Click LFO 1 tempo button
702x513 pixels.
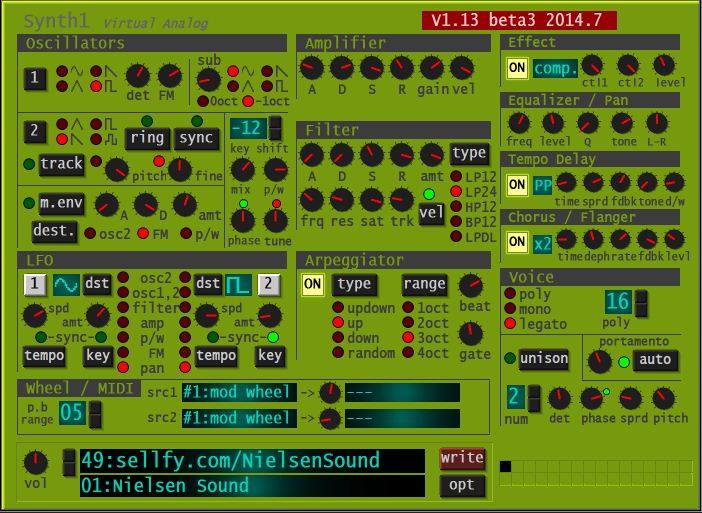point(44,356)
